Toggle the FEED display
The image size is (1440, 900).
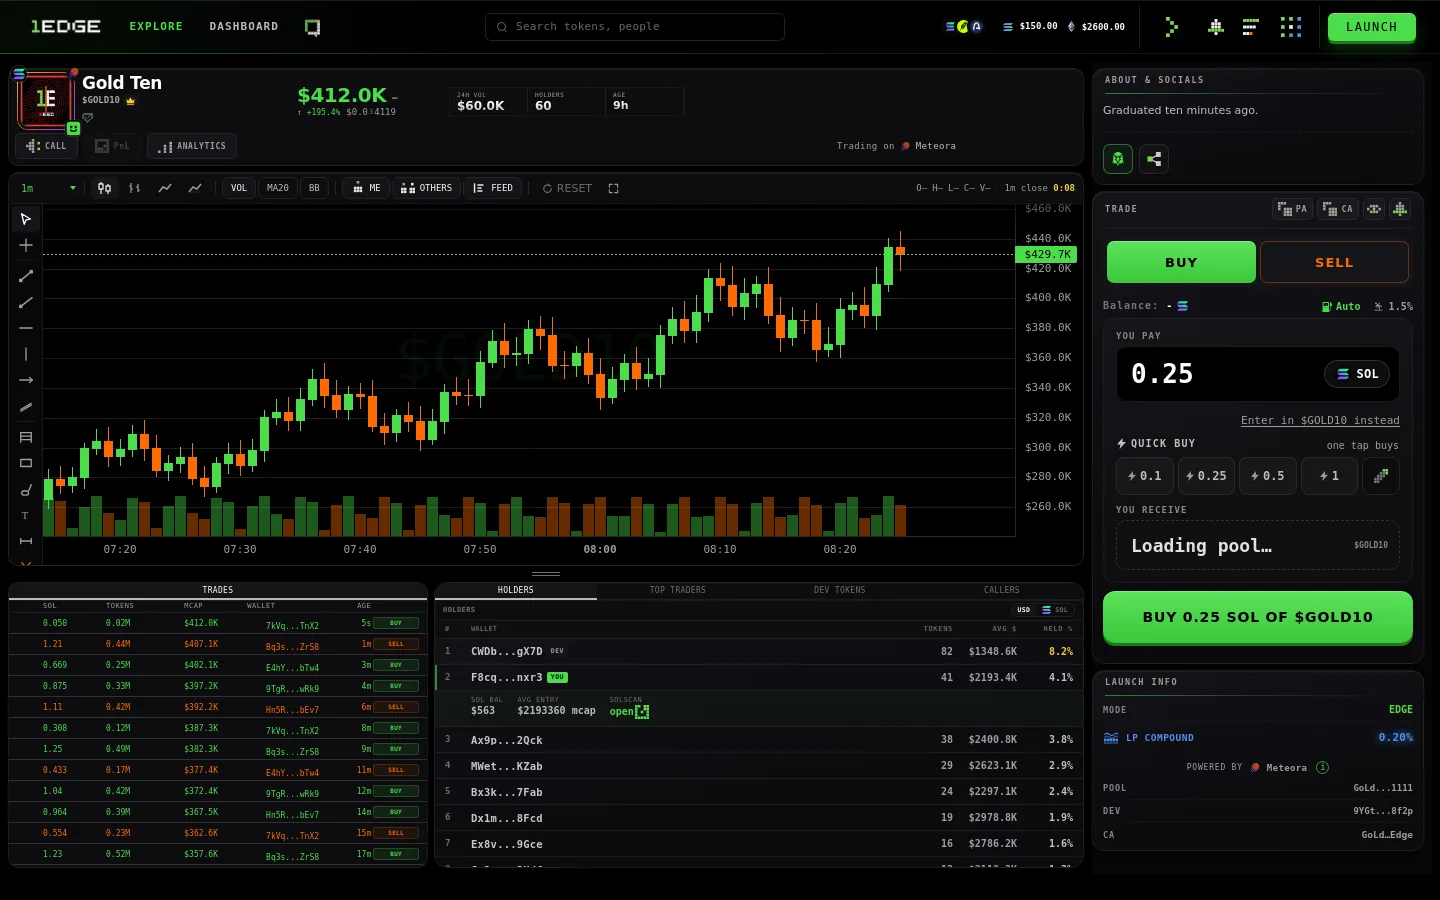493,188
